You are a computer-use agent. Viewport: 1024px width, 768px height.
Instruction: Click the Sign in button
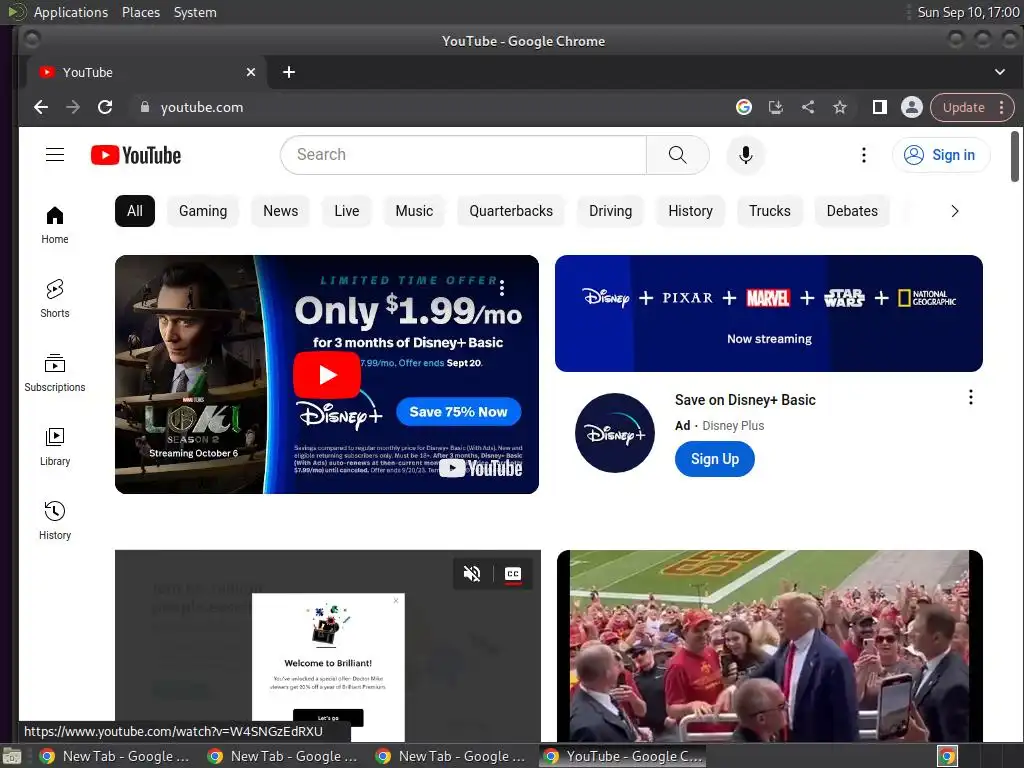click(941, 155)
